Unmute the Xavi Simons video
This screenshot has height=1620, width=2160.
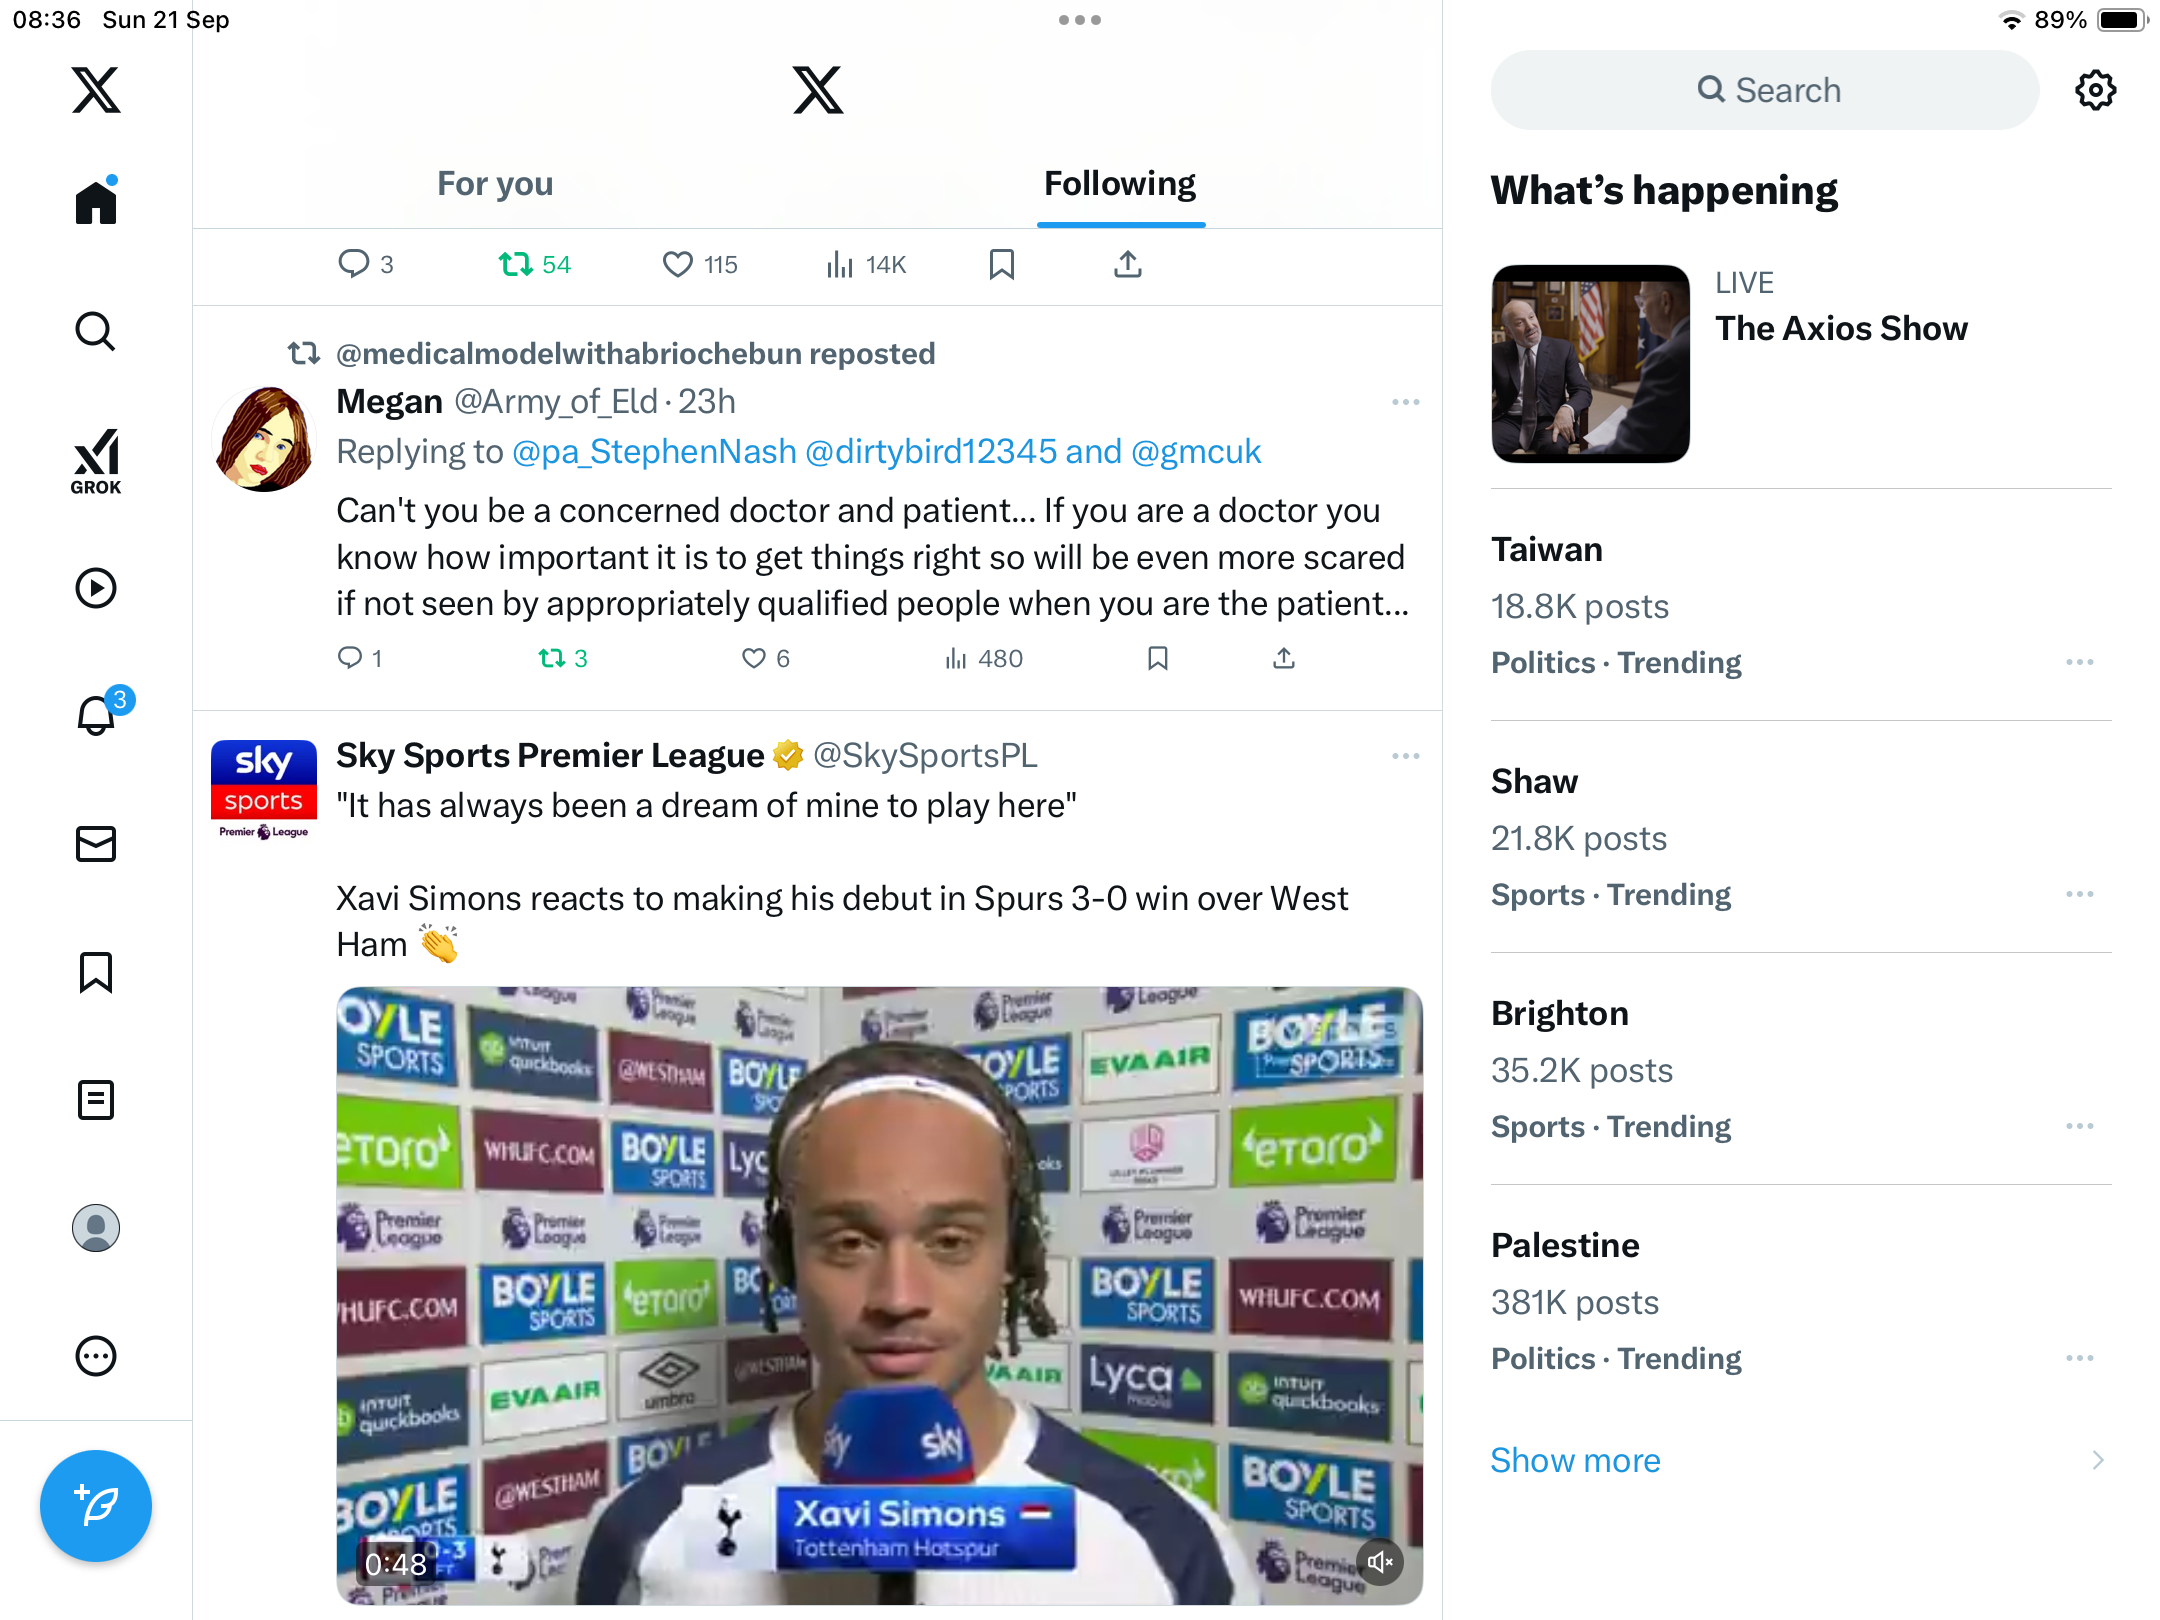click(1380, 1562)
